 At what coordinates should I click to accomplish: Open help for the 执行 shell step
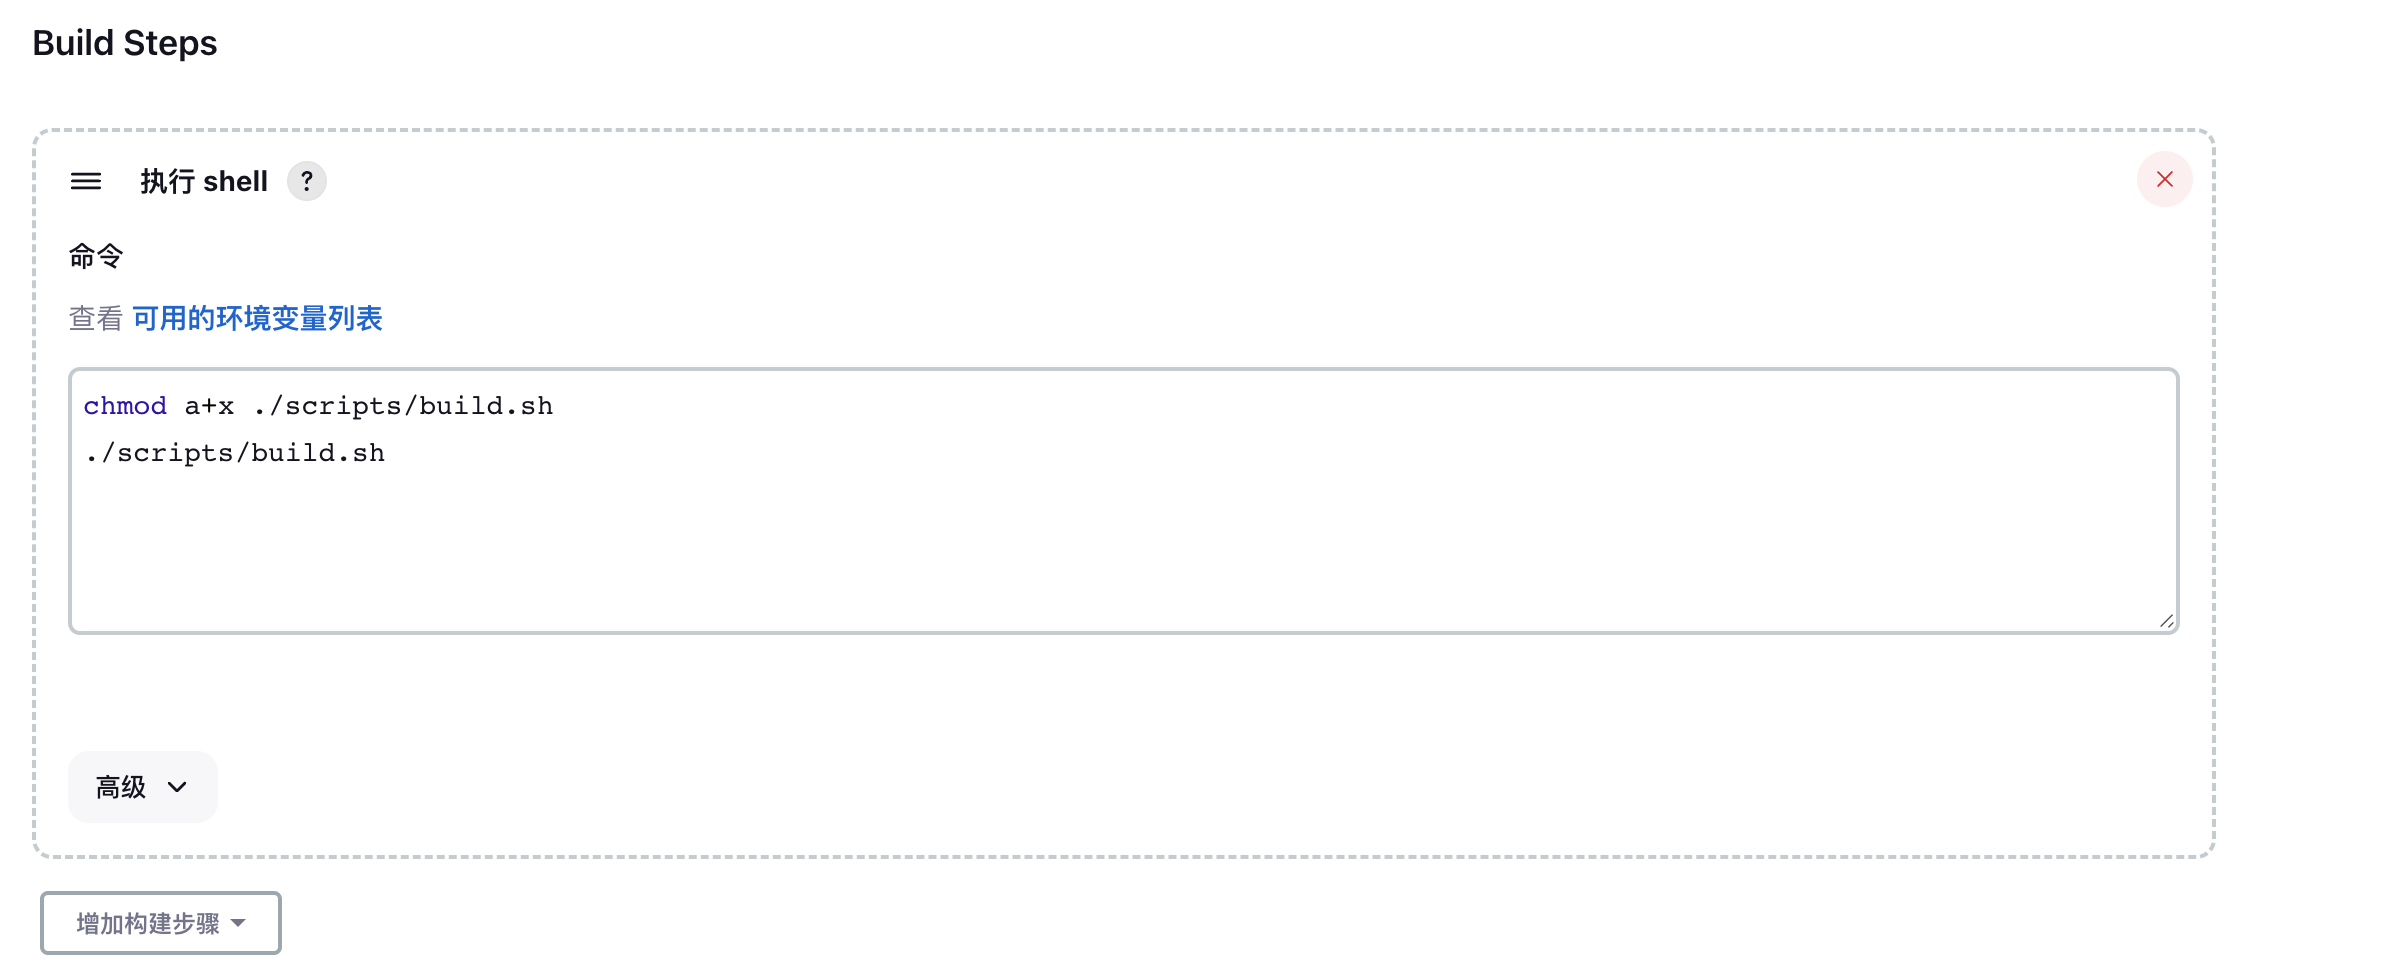point(307,181)
